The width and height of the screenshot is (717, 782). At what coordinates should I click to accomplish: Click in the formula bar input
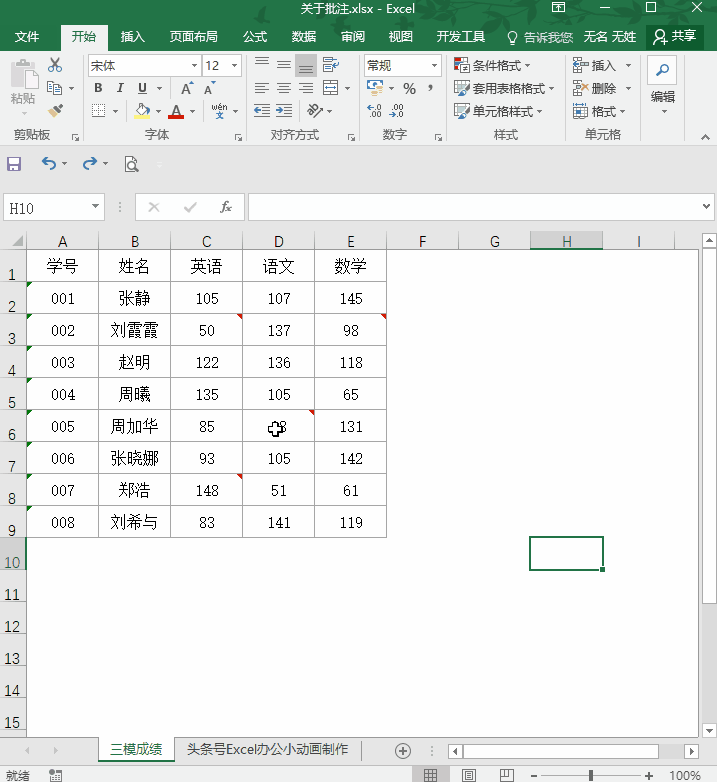pos(474,207)
